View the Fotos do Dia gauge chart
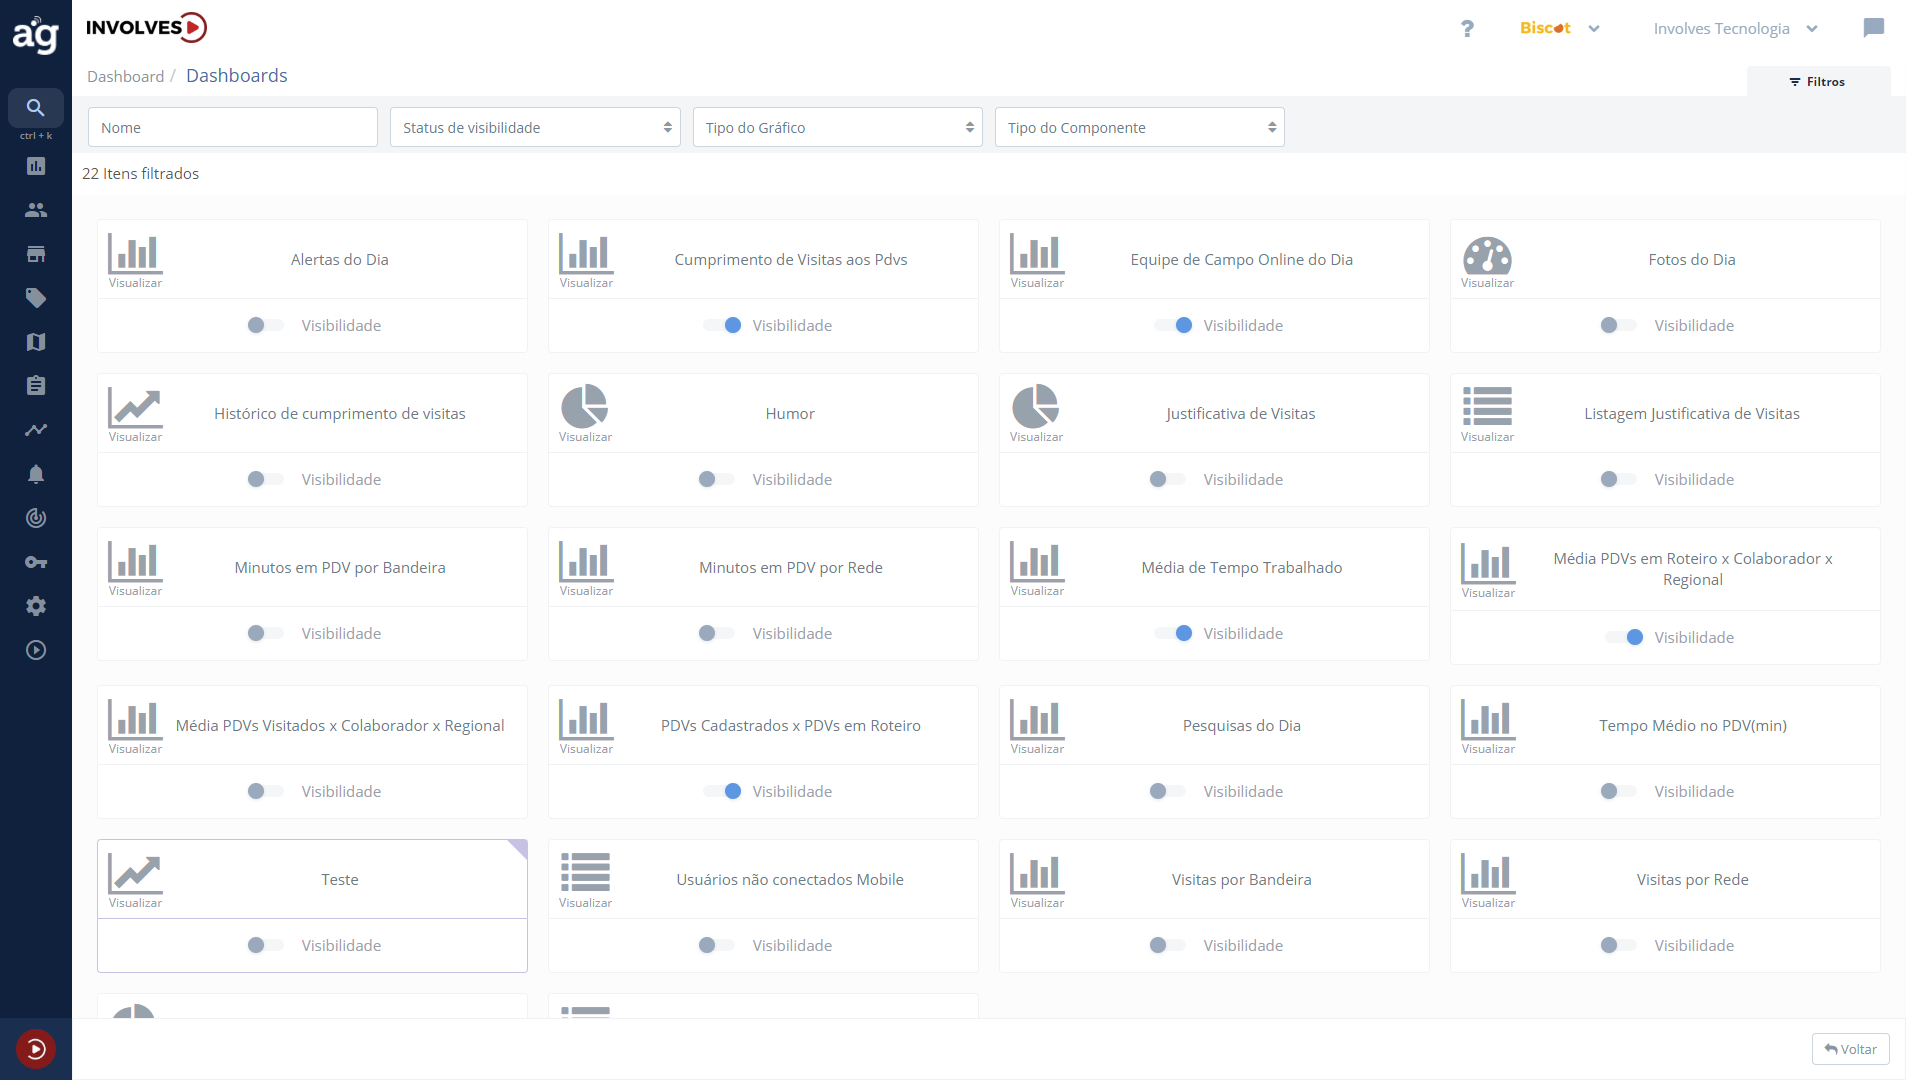 (x=1487, y=256)
